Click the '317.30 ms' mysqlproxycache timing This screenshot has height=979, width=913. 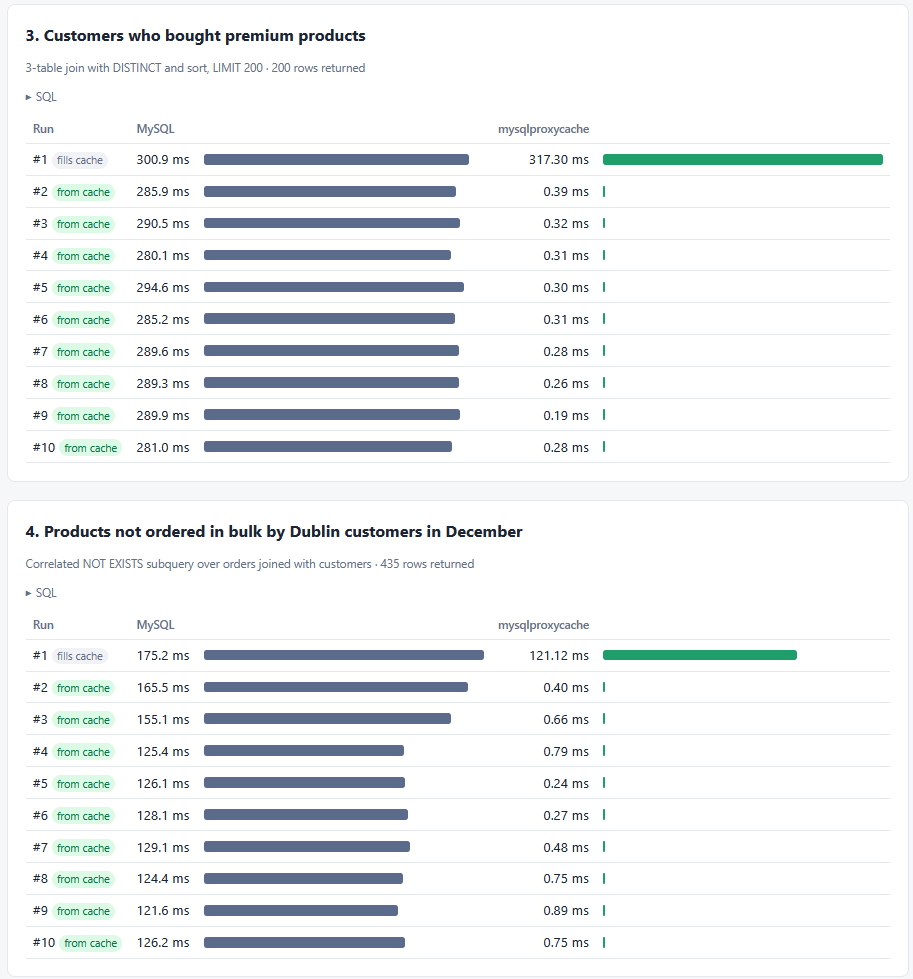pyautogui.click(x=559, y=160)
